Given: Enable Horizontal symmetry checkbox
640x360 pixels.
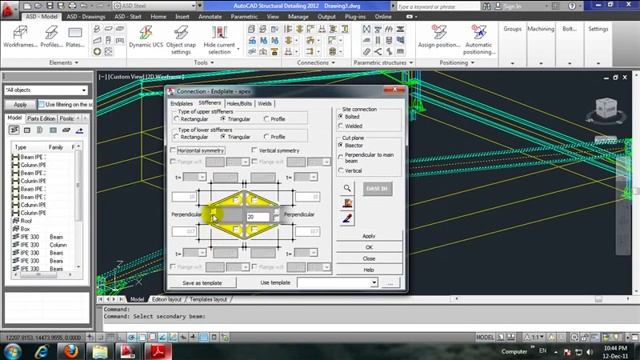Looking at the screenshot, I should click(x=173, y=150).
